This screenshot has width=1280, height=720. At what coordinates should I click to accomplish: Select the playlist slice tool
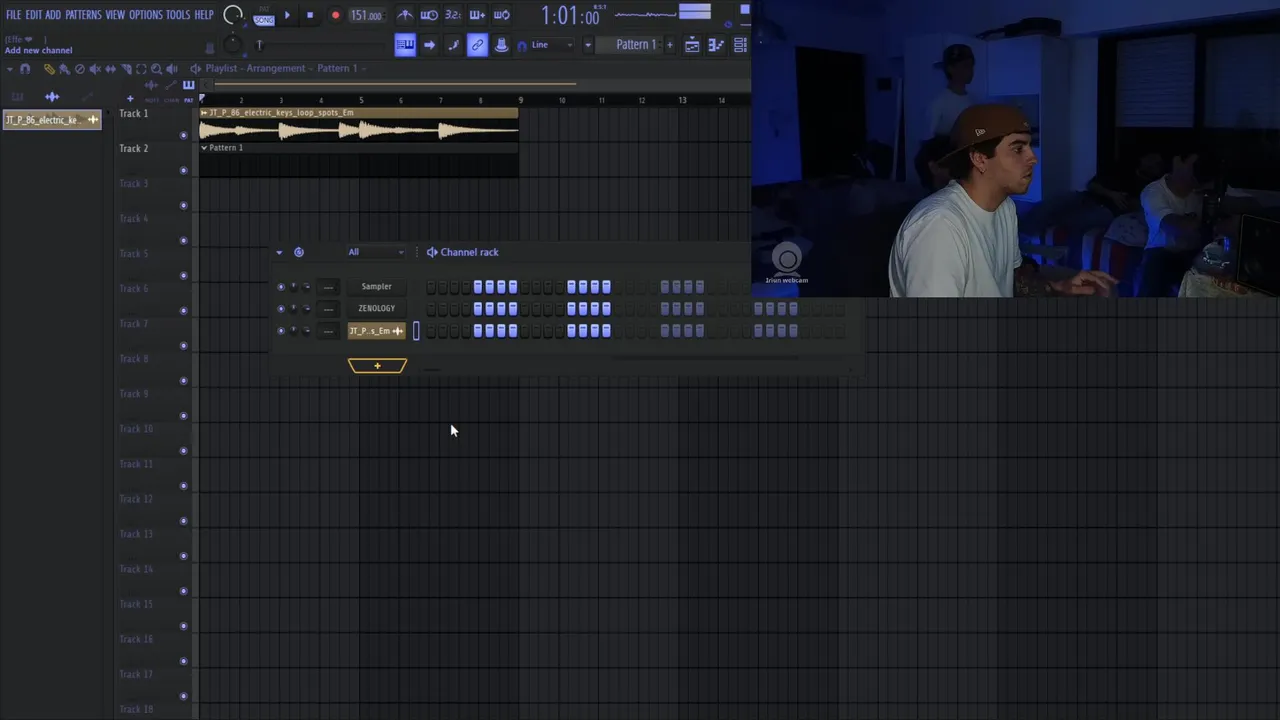pyautogui.click(x=126, y=69)
